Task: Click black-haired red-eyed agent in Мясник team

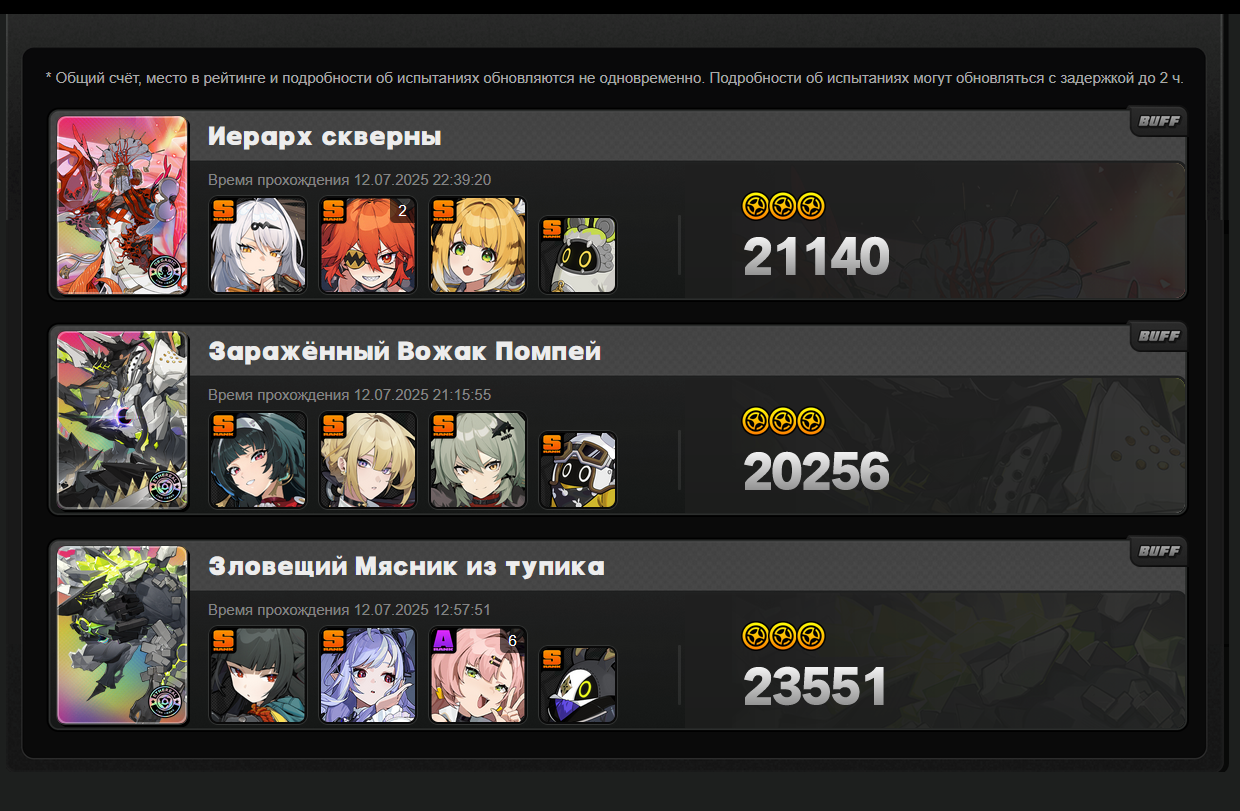Action: coord(258,675)
